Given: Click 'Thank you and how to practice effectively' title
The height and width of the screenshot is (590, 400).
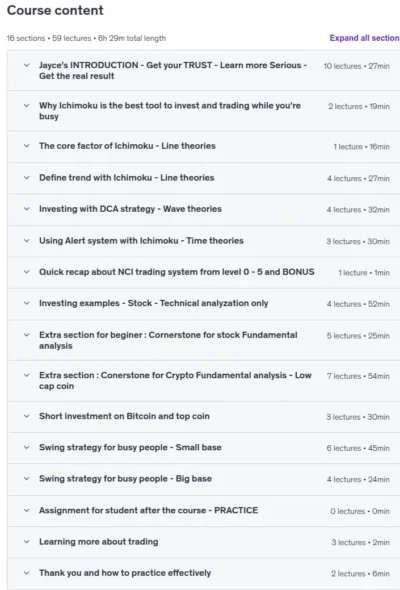Looking at the screenshot, I should point(125,573).
